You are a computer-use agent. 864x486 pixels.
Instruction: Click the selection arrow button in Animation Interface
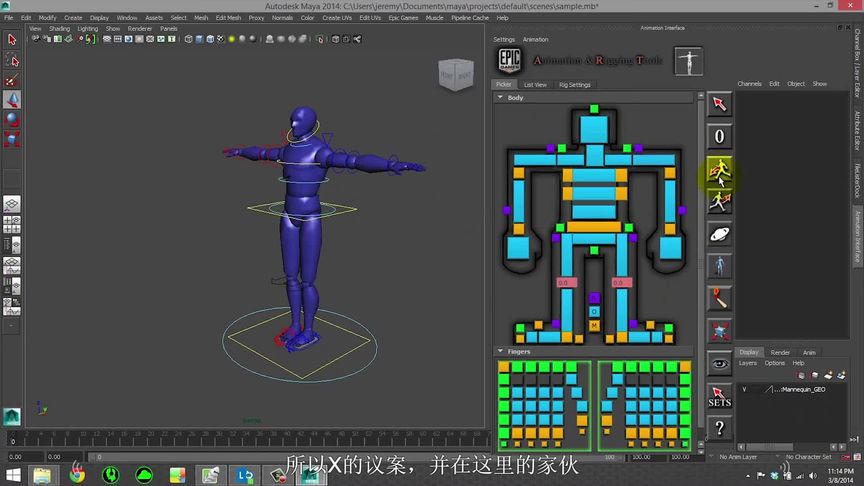(719, 104)
